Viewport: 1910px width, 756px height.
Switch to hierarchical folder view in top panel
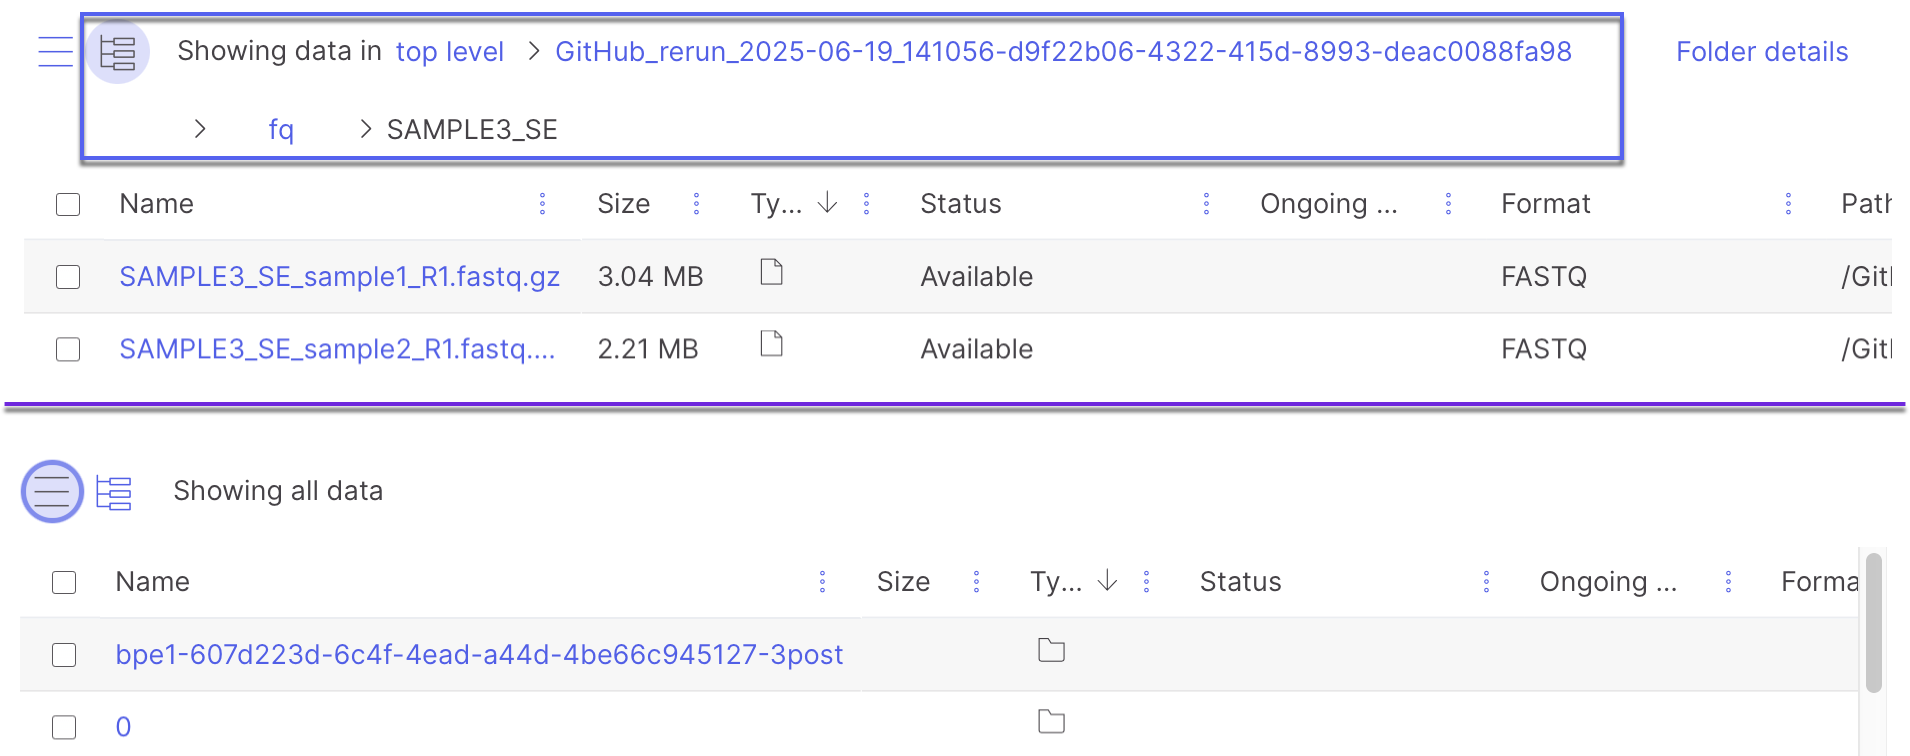click(x=117, y=52)
